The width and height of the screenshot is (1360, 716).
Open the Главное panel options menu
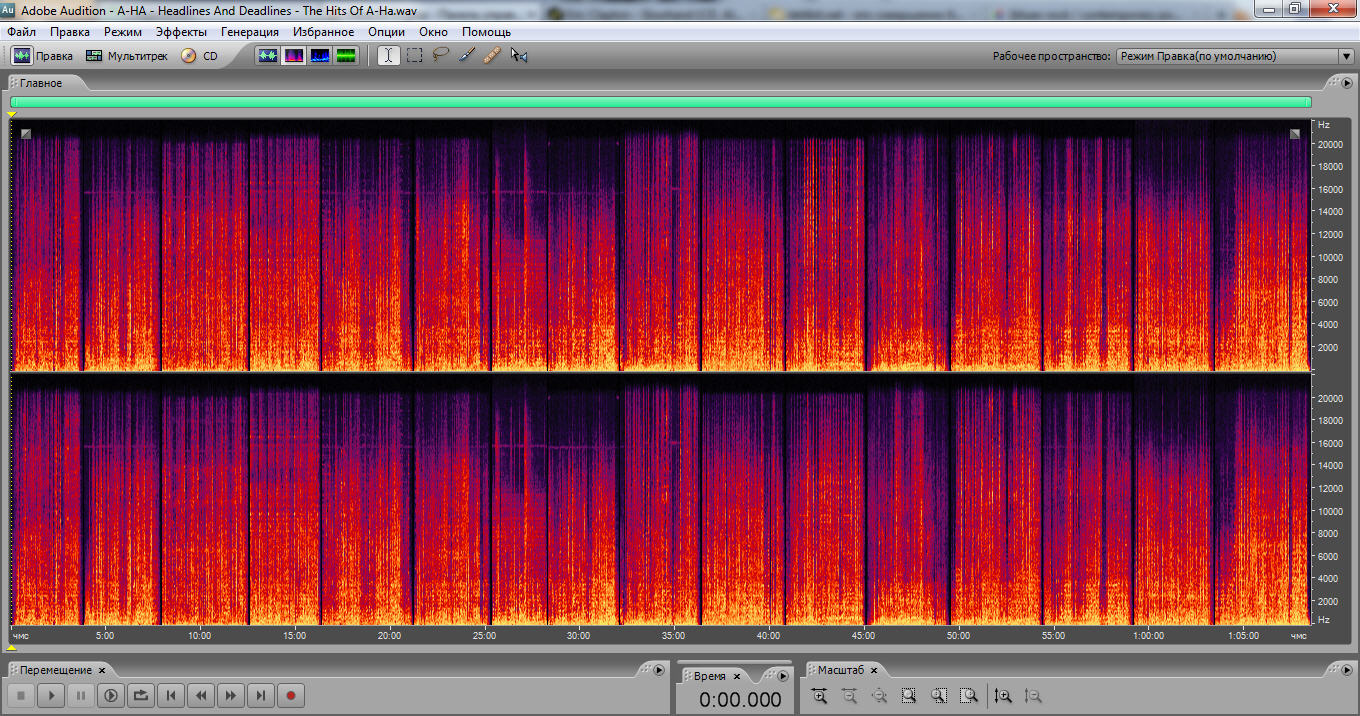[1347, 83]
